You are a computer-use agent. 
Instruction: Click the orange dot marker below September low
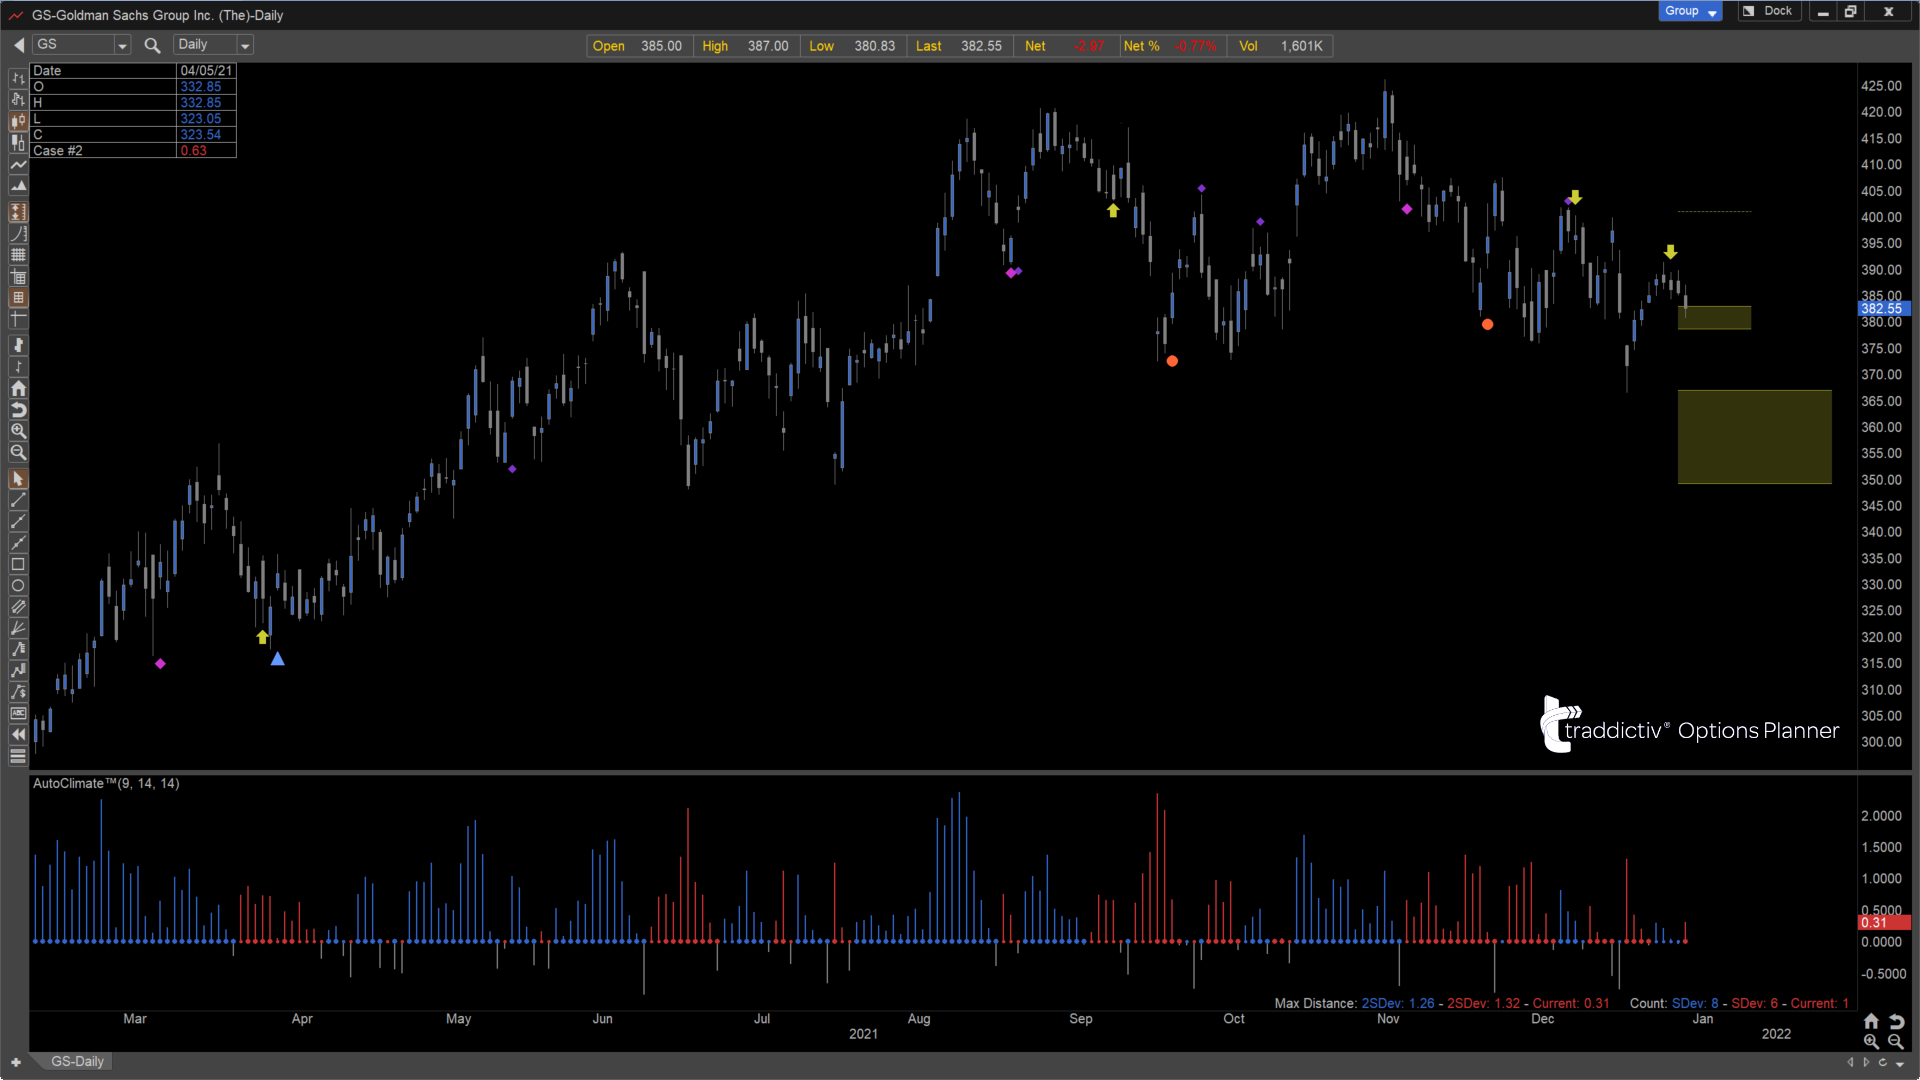click(1172, 361)
